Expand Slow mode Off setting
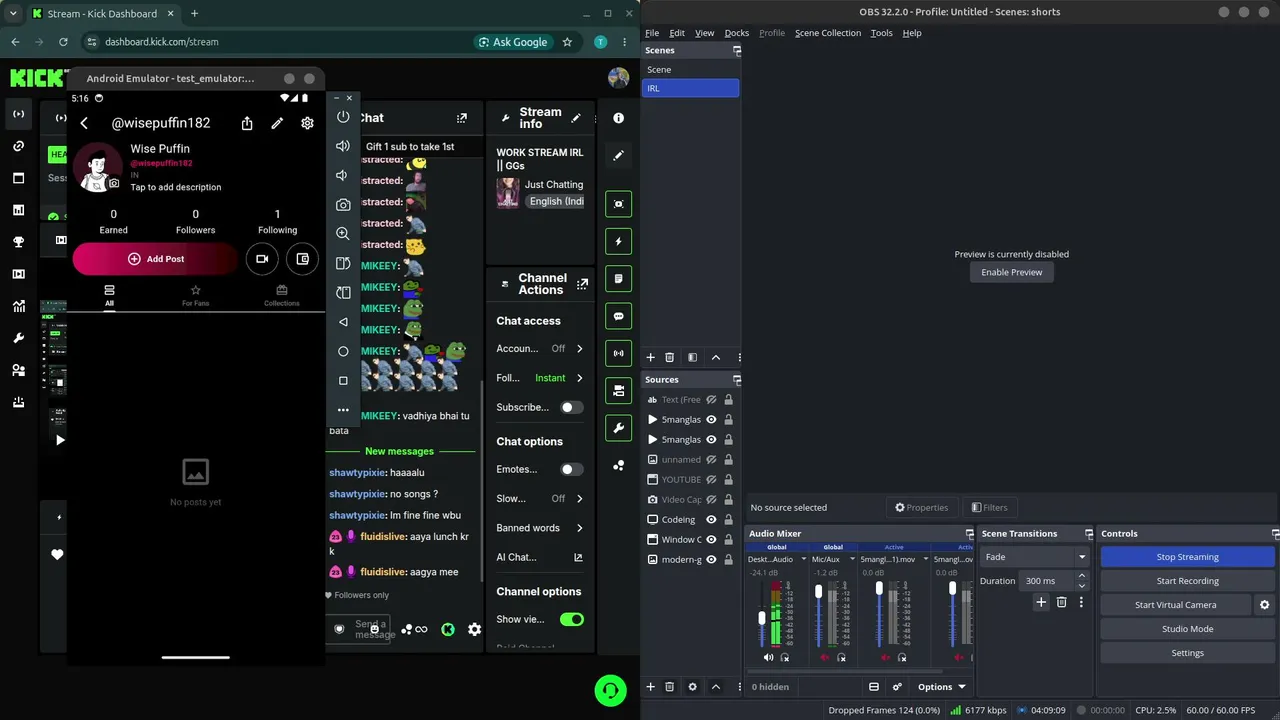Image resolution: width=1280 pixels, height=720 pixels. click(580, 498)
